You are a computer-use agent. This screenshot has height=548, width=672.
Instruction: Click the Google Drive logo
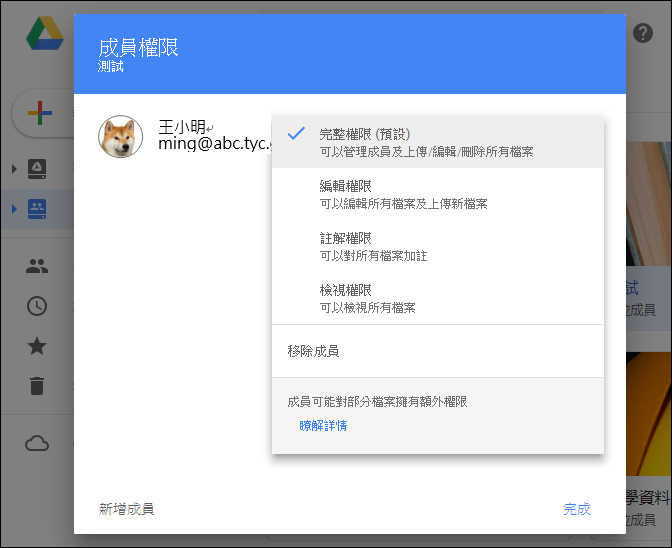click(x=45, y=33)
